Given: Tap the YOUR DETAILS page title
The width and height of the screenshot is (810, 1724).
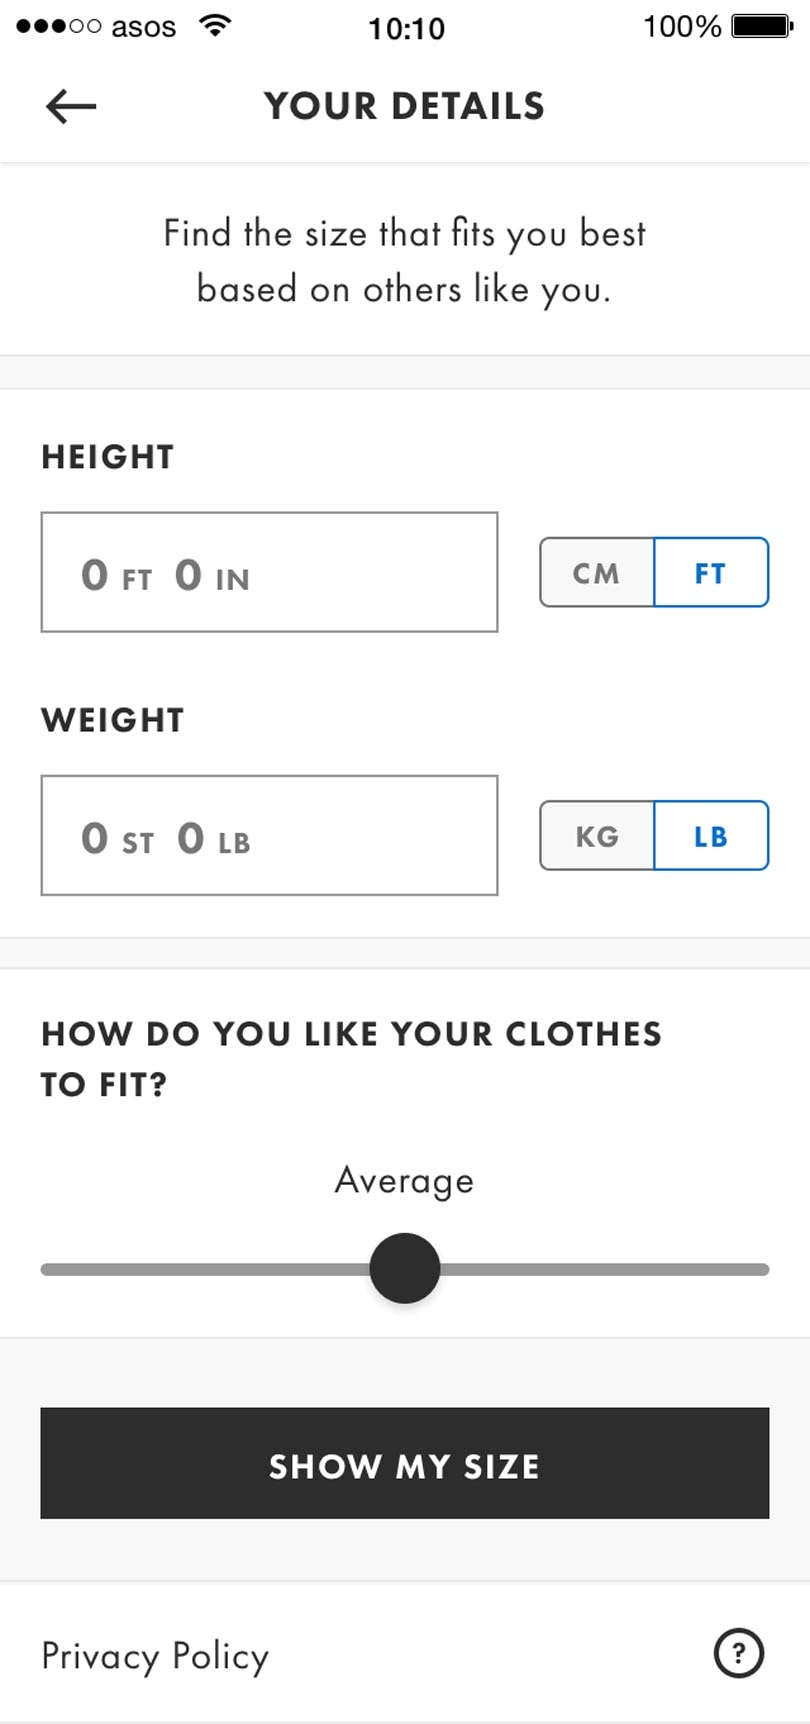Looking at the screenshot, I should 404,106.
